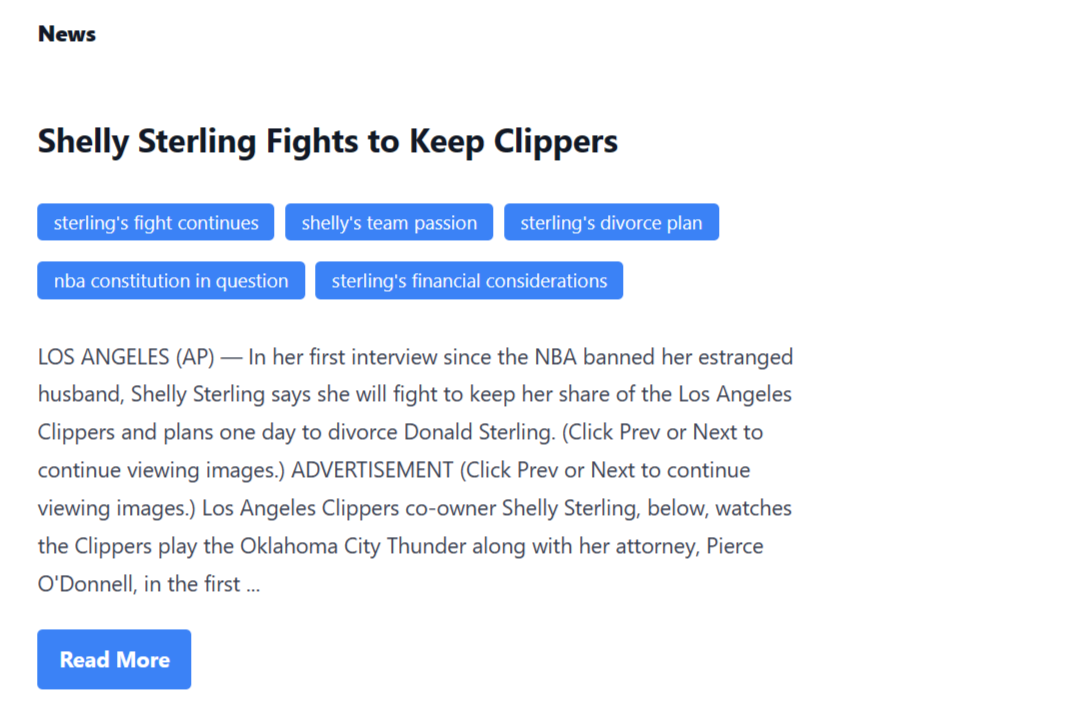The height and width of the screenshot is (714, 1070).
Task: Select the "sterling's financial considerations" tag
Action: coord(469,281)
